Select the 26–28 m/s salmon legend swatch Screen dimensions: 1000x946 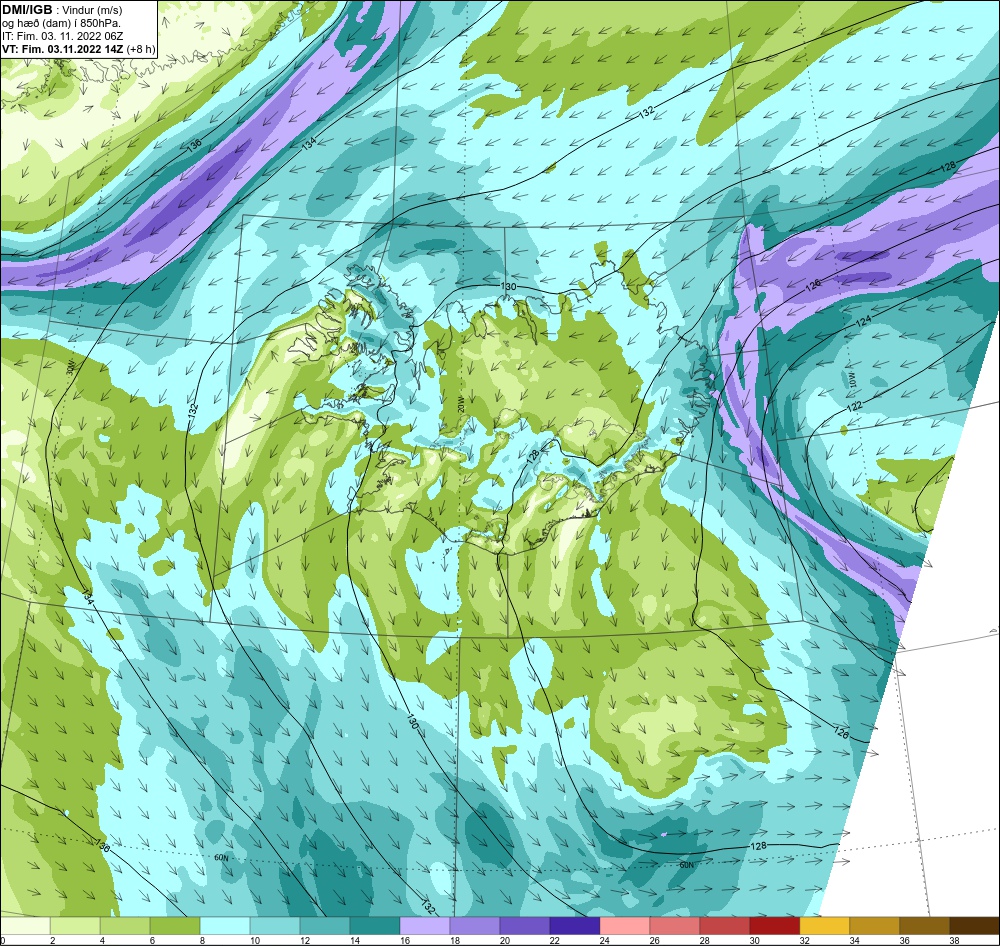pos(675,926)
